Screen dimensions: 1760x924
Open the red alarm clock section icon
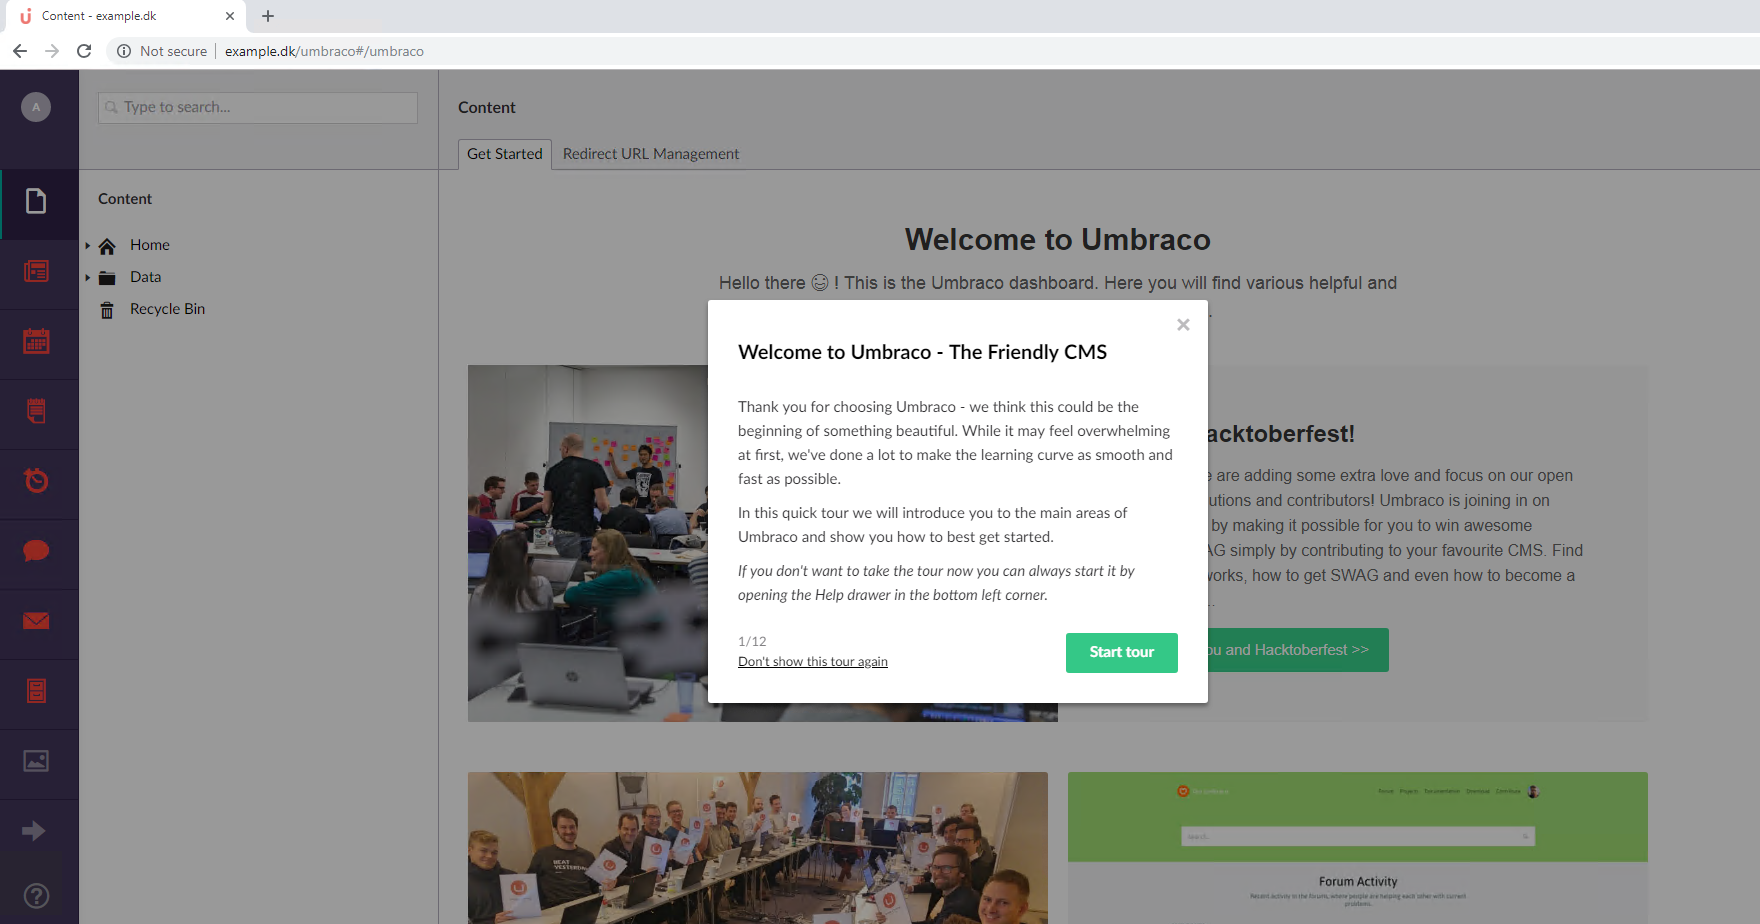[36, 481]
